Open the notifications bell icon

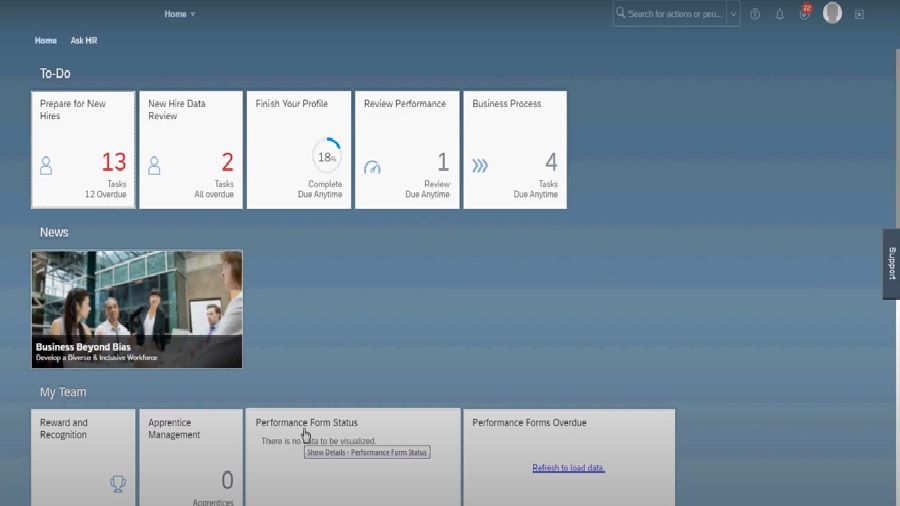(x=779, y=14)
